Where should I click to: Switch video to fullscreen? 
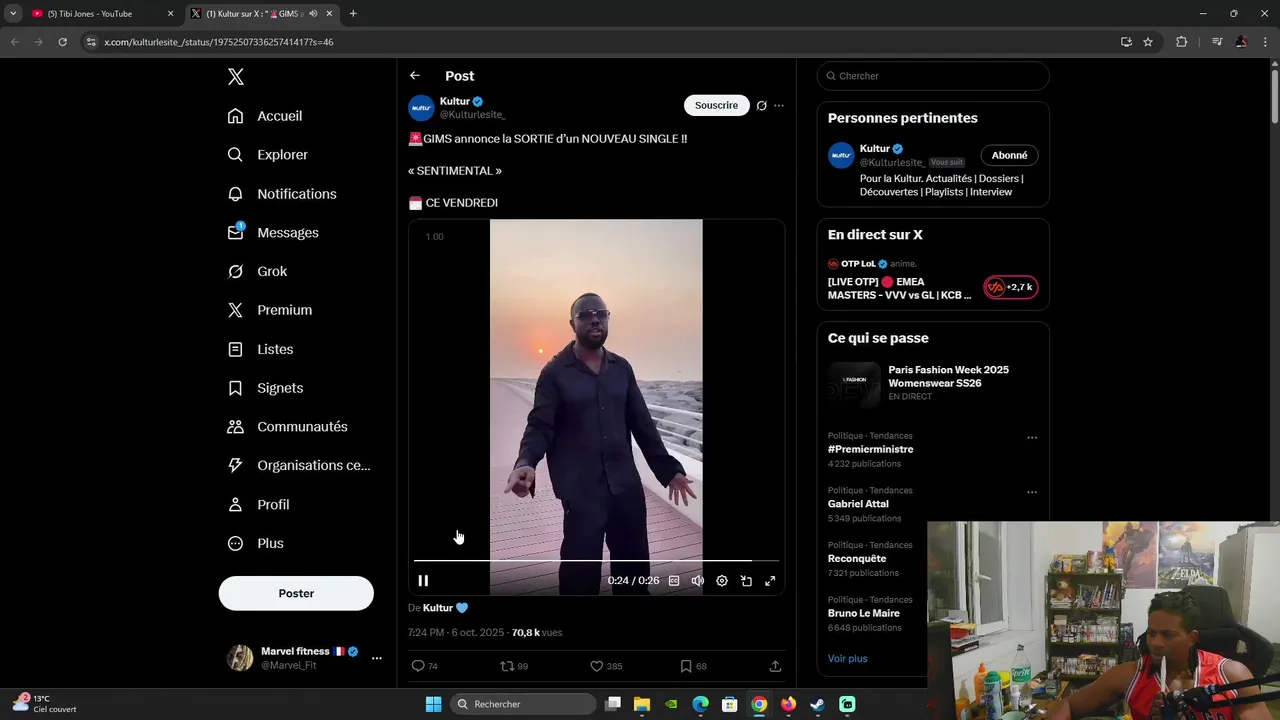[770, 580]
